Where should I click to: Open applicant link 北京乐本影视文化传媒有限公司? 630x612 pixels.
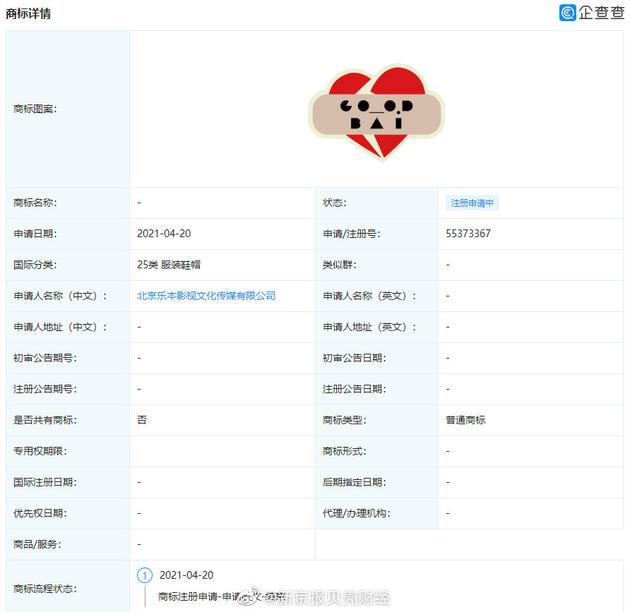tap(206, 296)
